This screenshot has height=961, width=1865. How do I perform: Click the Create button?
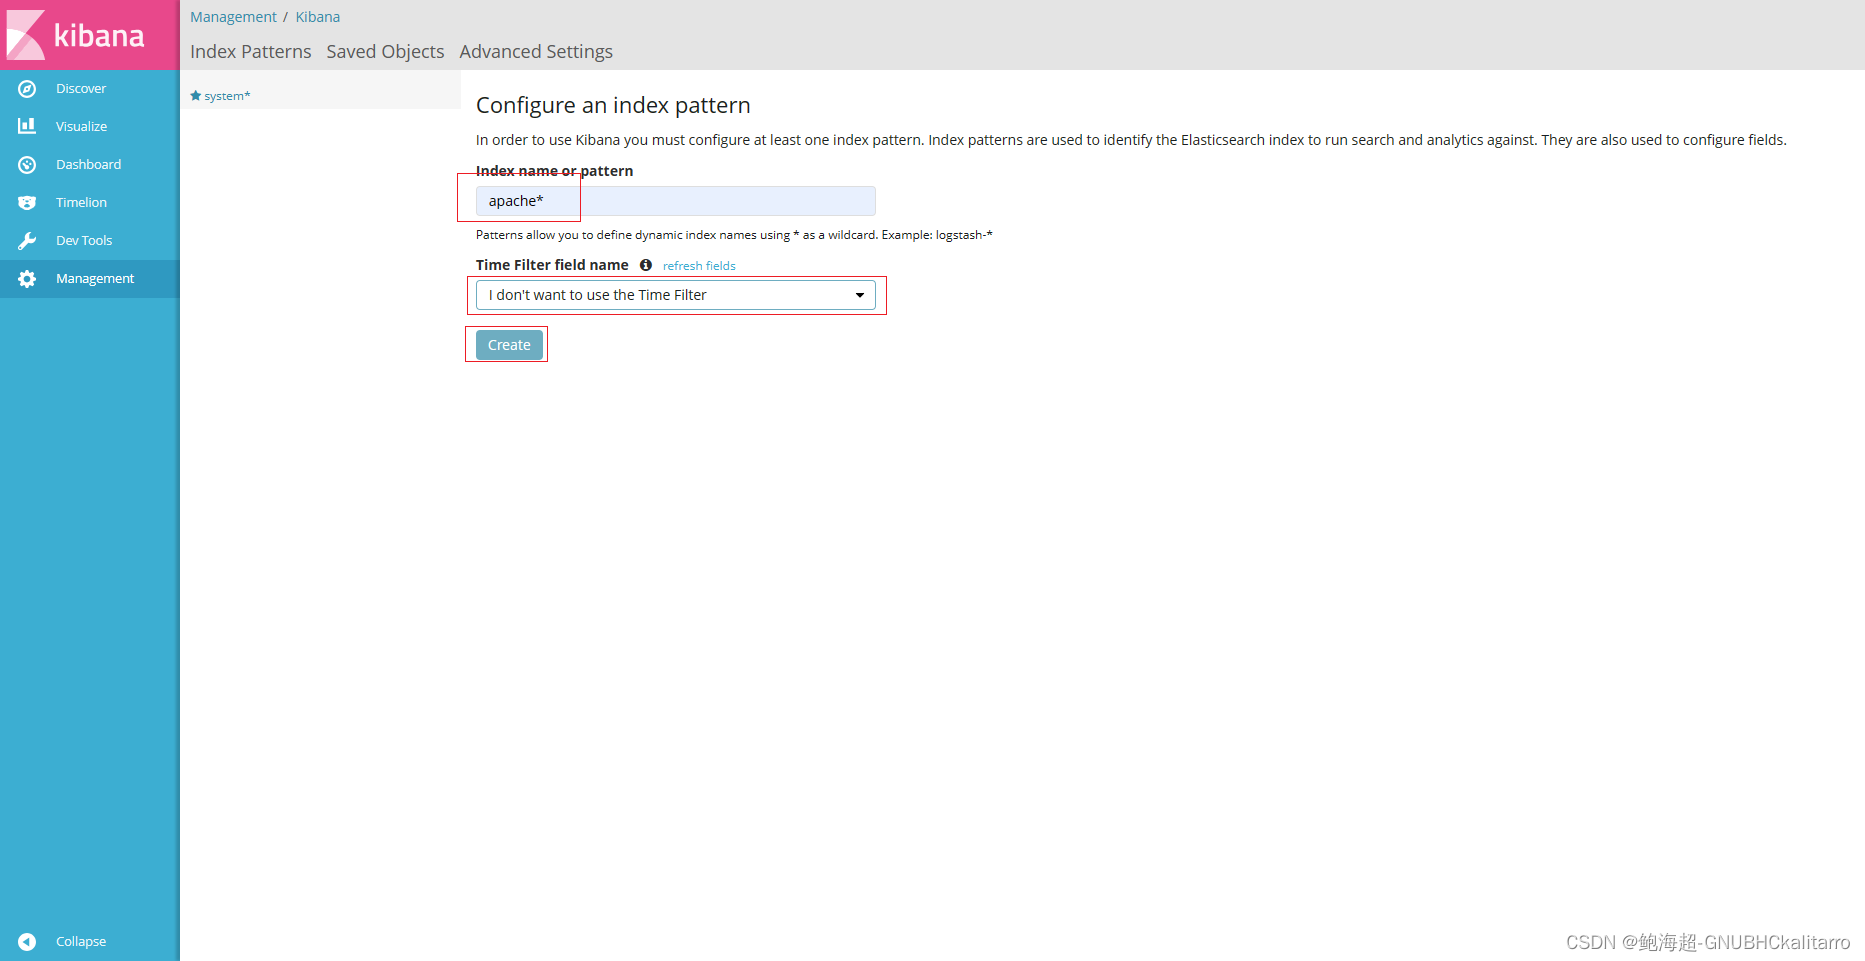tap(509, 345)
